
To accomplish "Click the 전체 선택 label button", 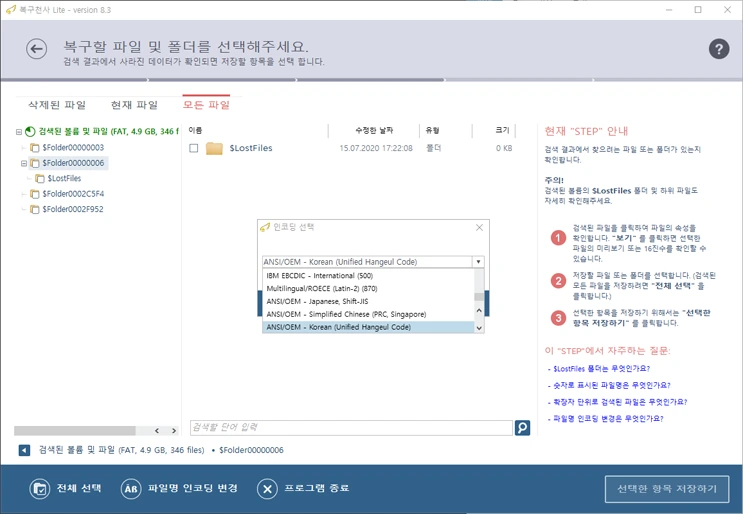I will [x=79, y=488].
